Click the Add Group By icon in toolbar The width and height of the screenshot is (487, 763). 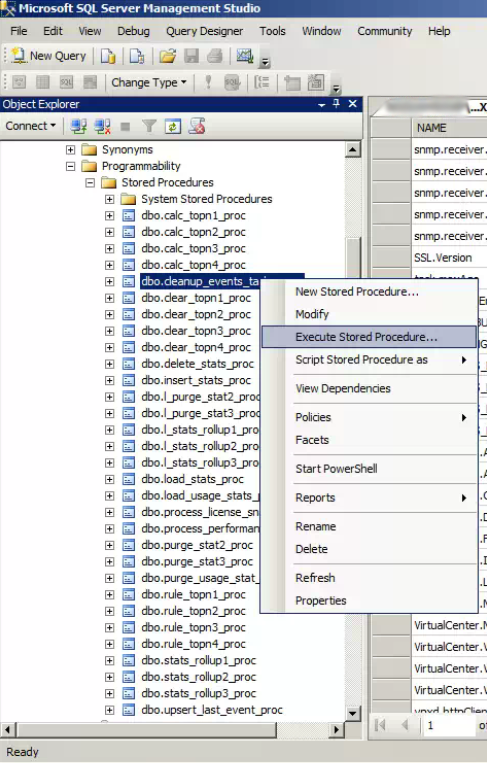262,83
